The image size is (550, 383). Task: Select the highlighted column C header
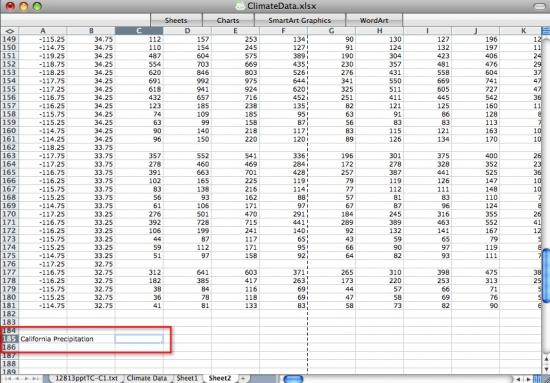(139, 31)
